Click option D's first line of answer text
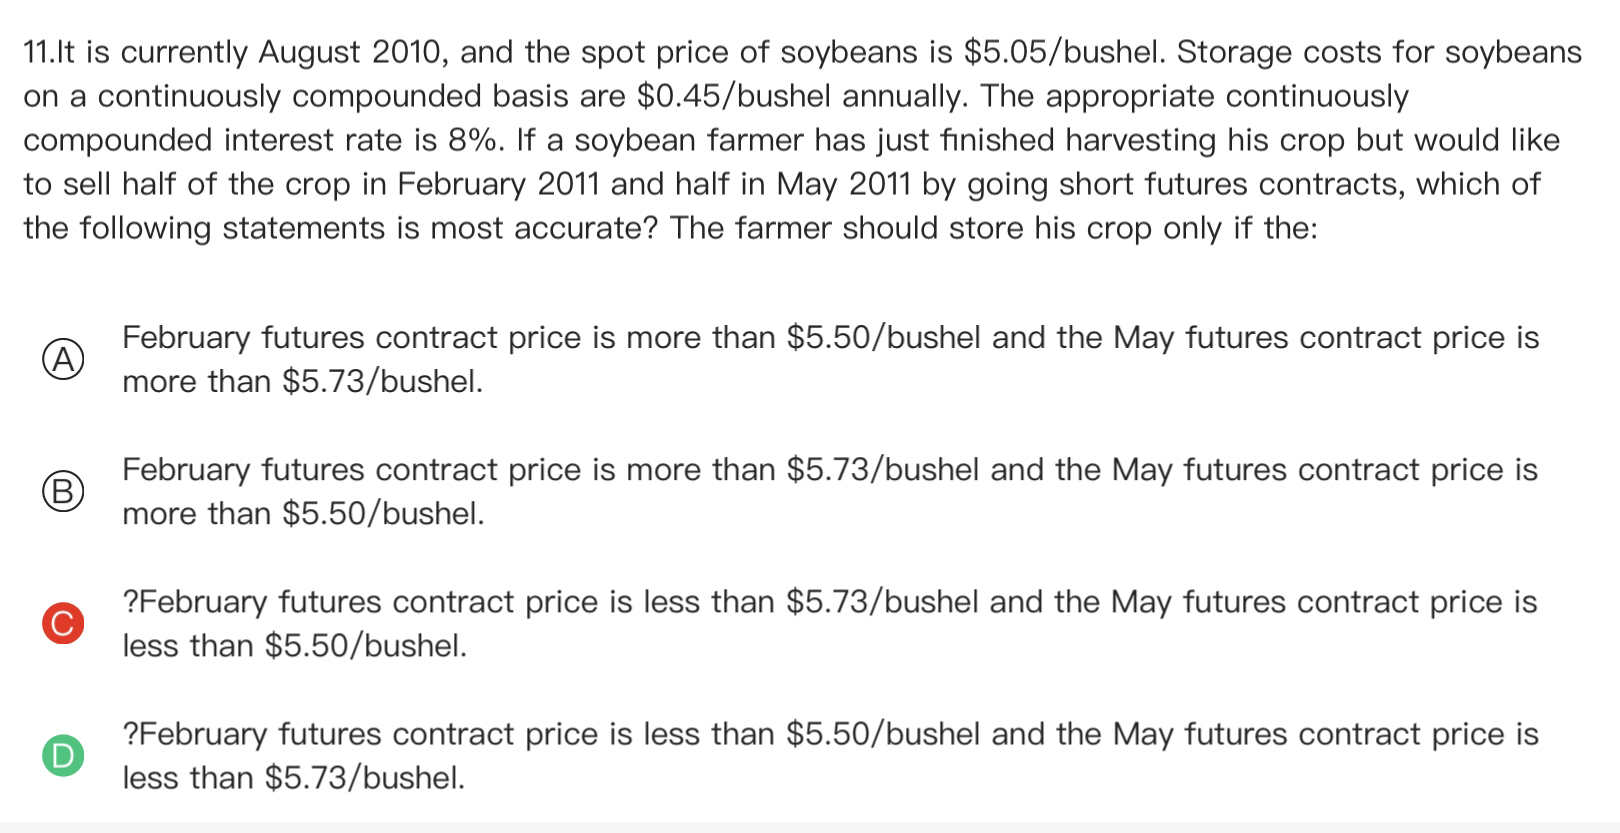This screenshot has width=1620, height=833. pyautogui.click(x=830, y=734)
